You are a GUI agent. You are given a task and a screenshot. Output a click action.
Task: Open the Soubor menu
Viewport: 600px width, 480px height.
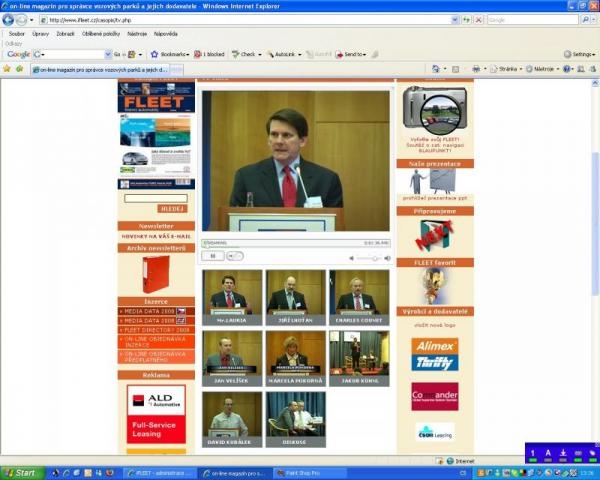[x=16, y=34]
